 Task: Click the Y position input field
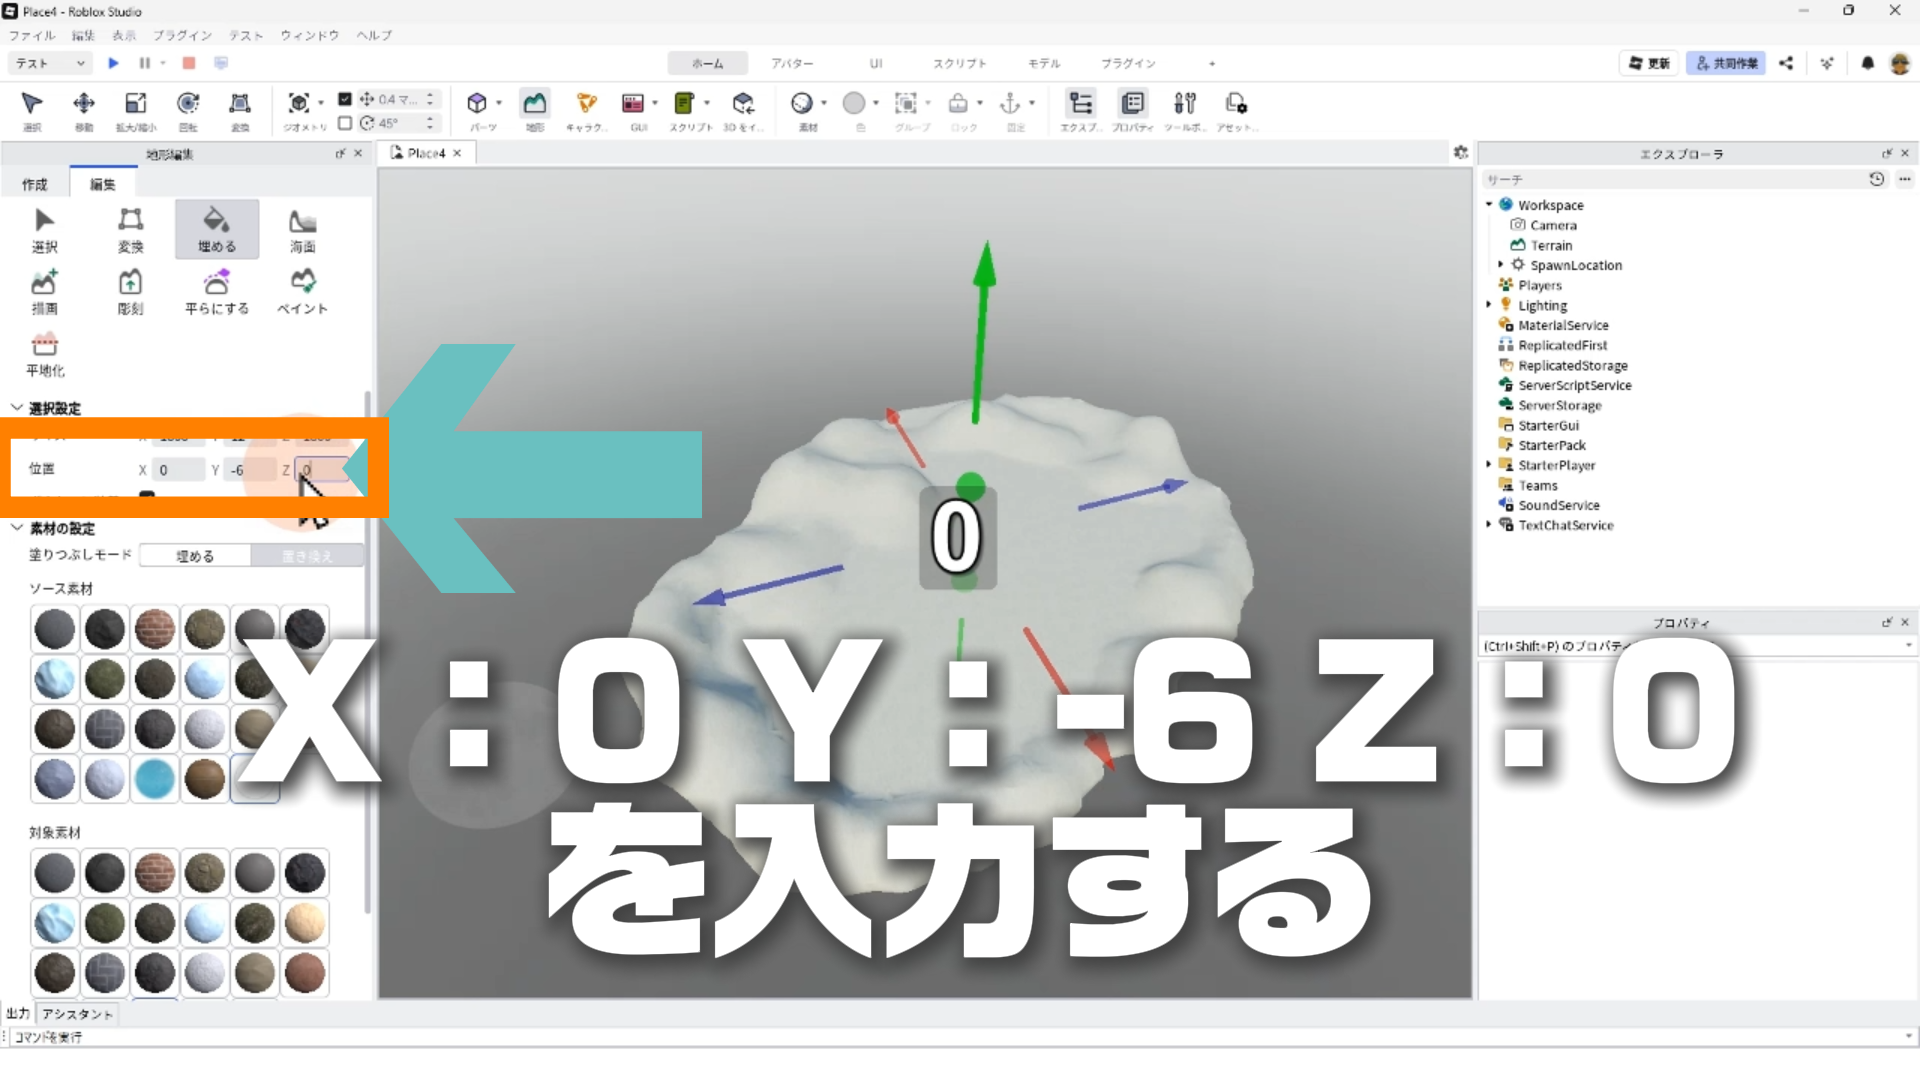pyautogui.click(x=250, y=470)
